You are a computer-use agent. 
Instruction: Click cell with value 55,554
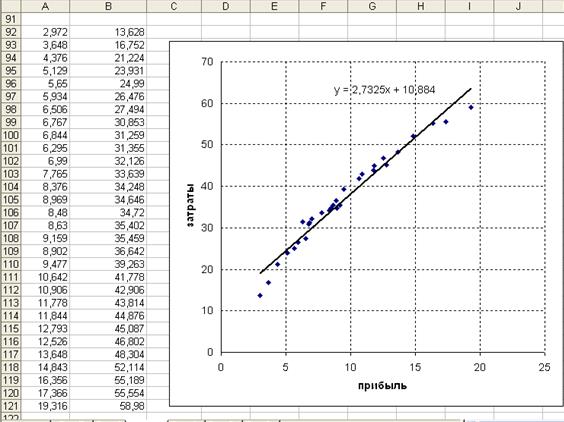(x=108, y=393)
